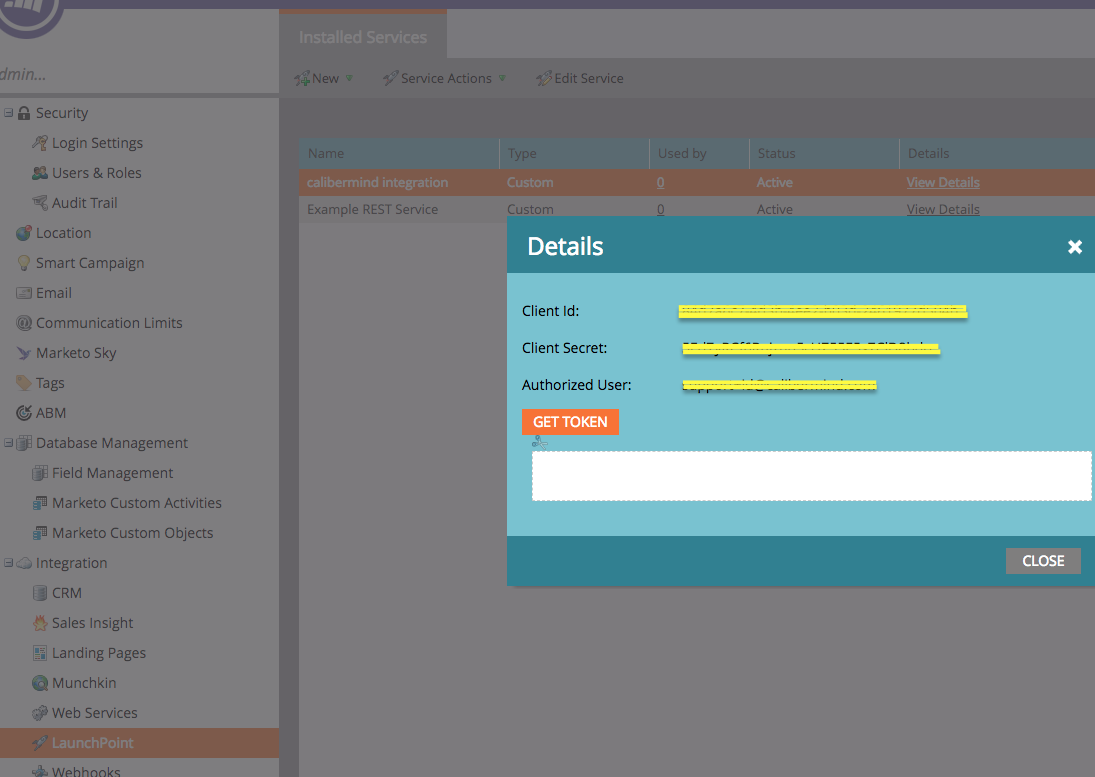Select the Email envelope icon
This screenshot has width=1095, height=777.
(x=24, y=293)
